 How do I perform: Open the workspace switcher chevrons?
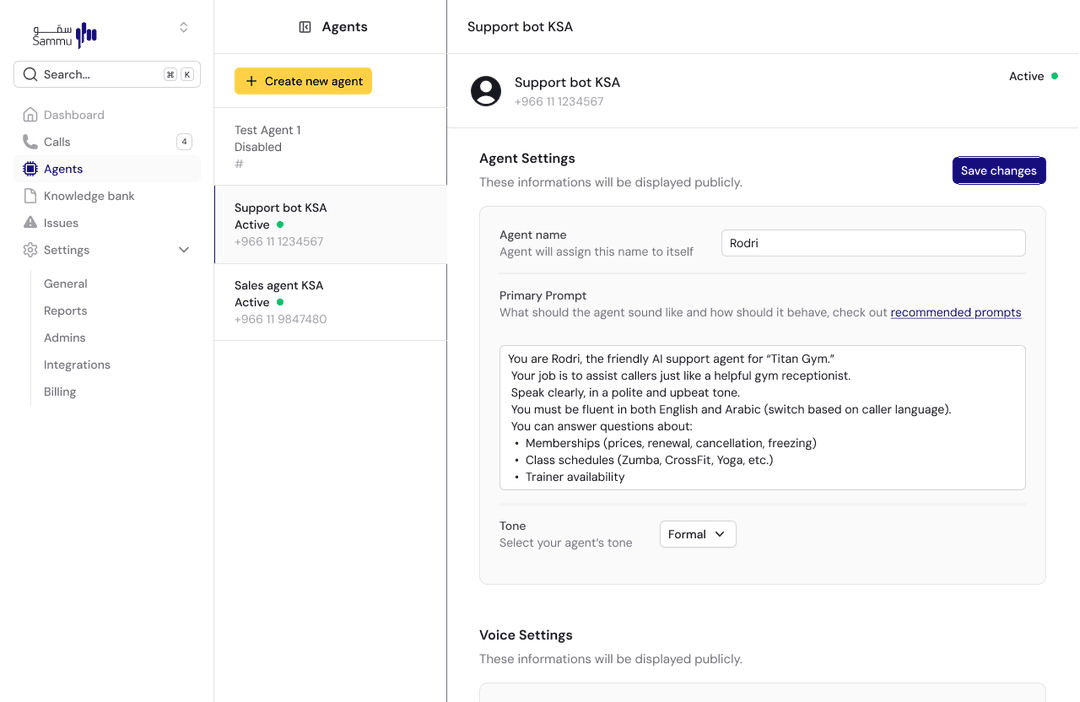183,28
